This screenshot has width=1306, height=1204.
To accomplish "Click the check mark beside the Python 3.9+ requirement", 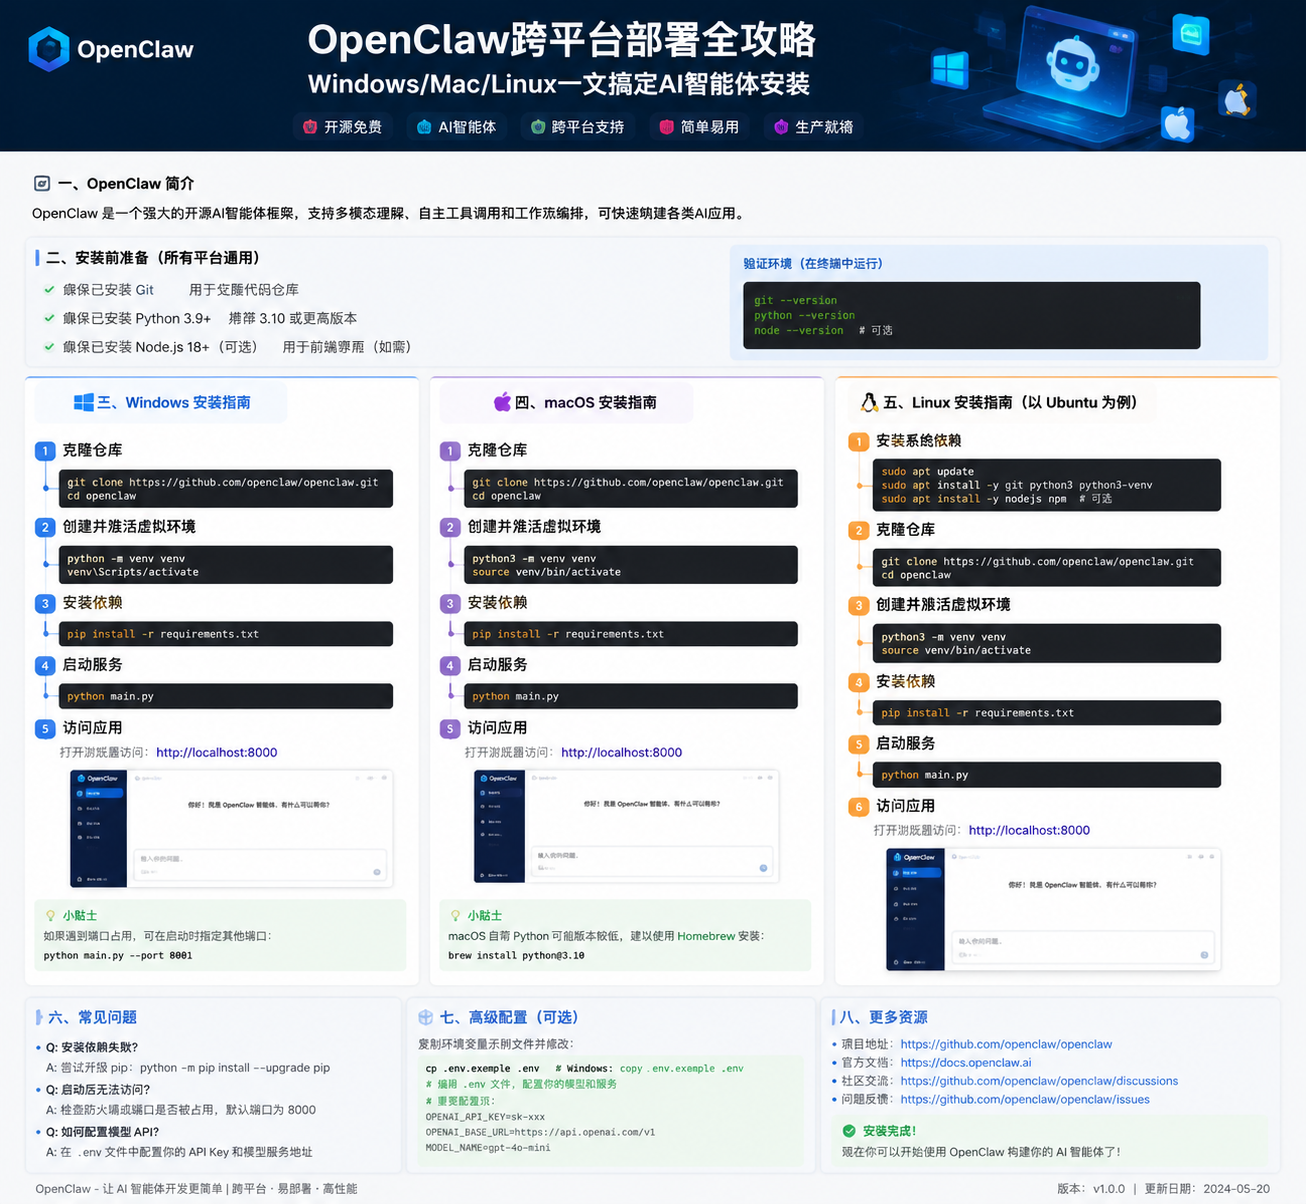I will 49,318.
